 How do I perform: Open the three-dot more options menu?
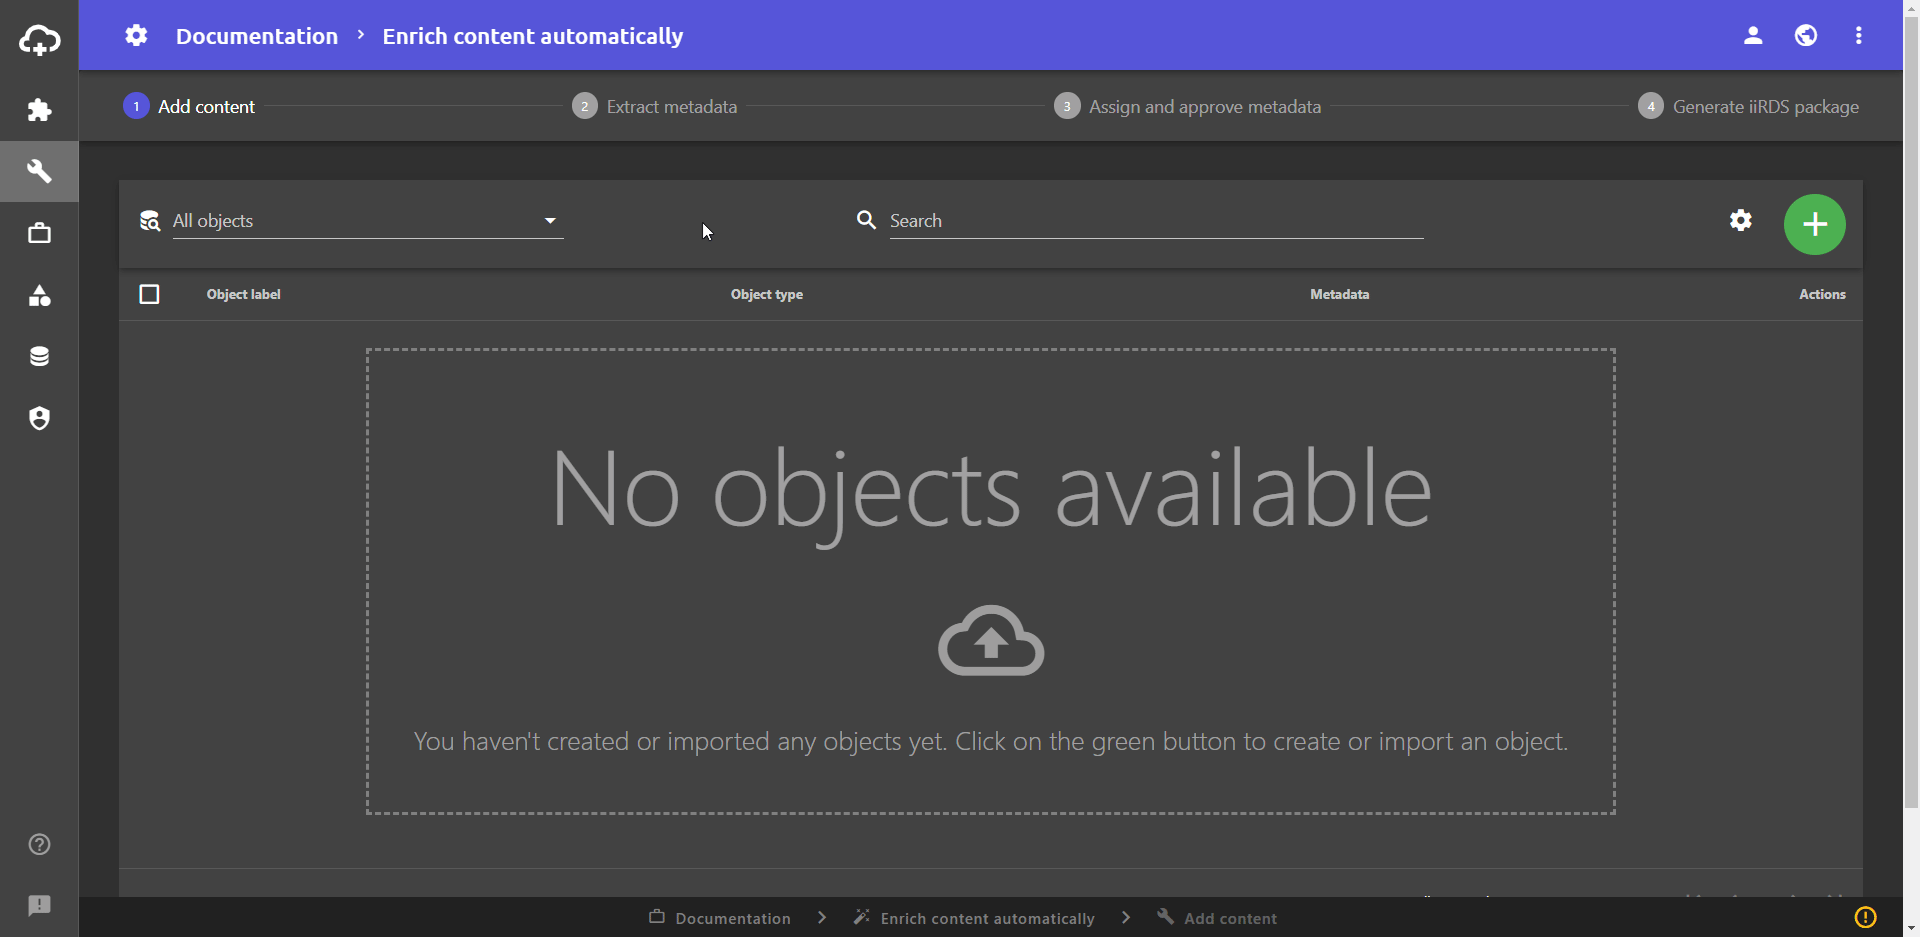[x=1859, y=35]
